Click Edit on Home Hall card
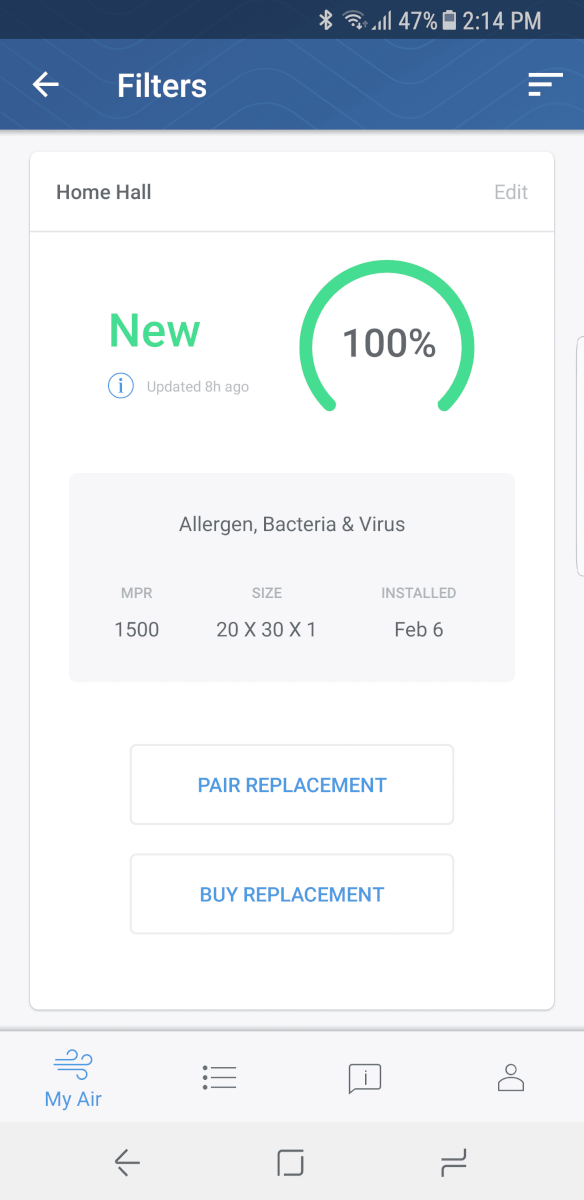The image size is (584, 1200). click(511, 192)
